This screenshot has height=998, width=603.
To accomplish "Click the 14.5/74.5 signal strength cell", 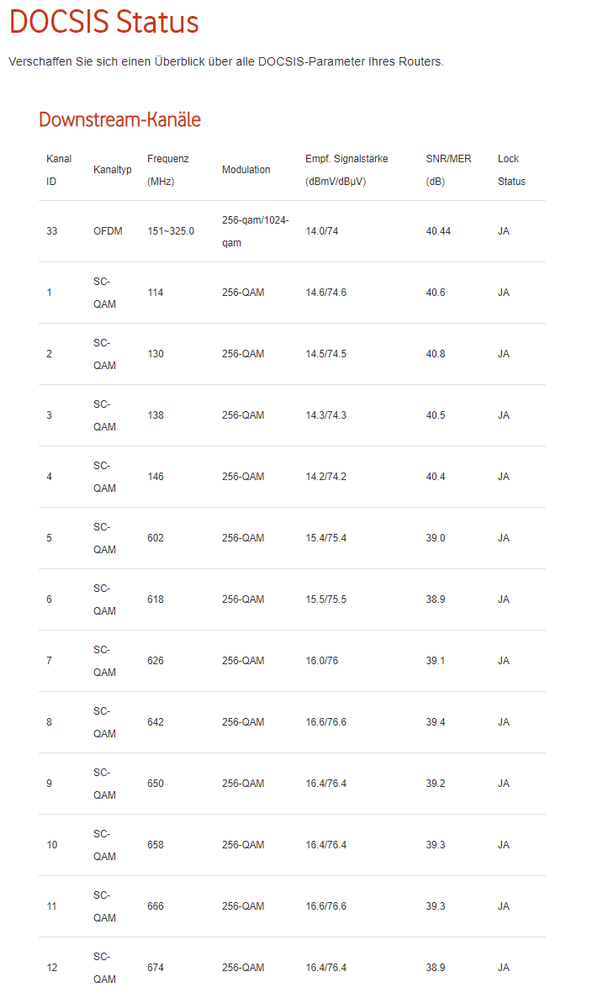I will [x=325, y=354].
